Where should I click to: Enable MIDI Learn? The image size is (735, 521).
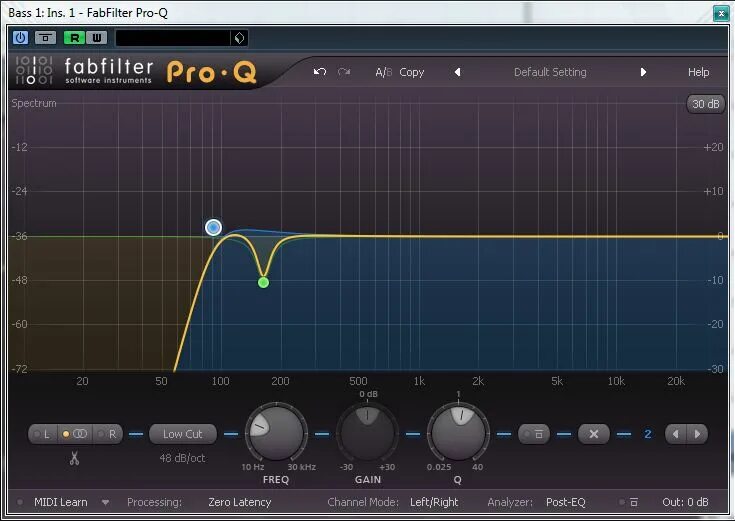(x=60, y=502)
